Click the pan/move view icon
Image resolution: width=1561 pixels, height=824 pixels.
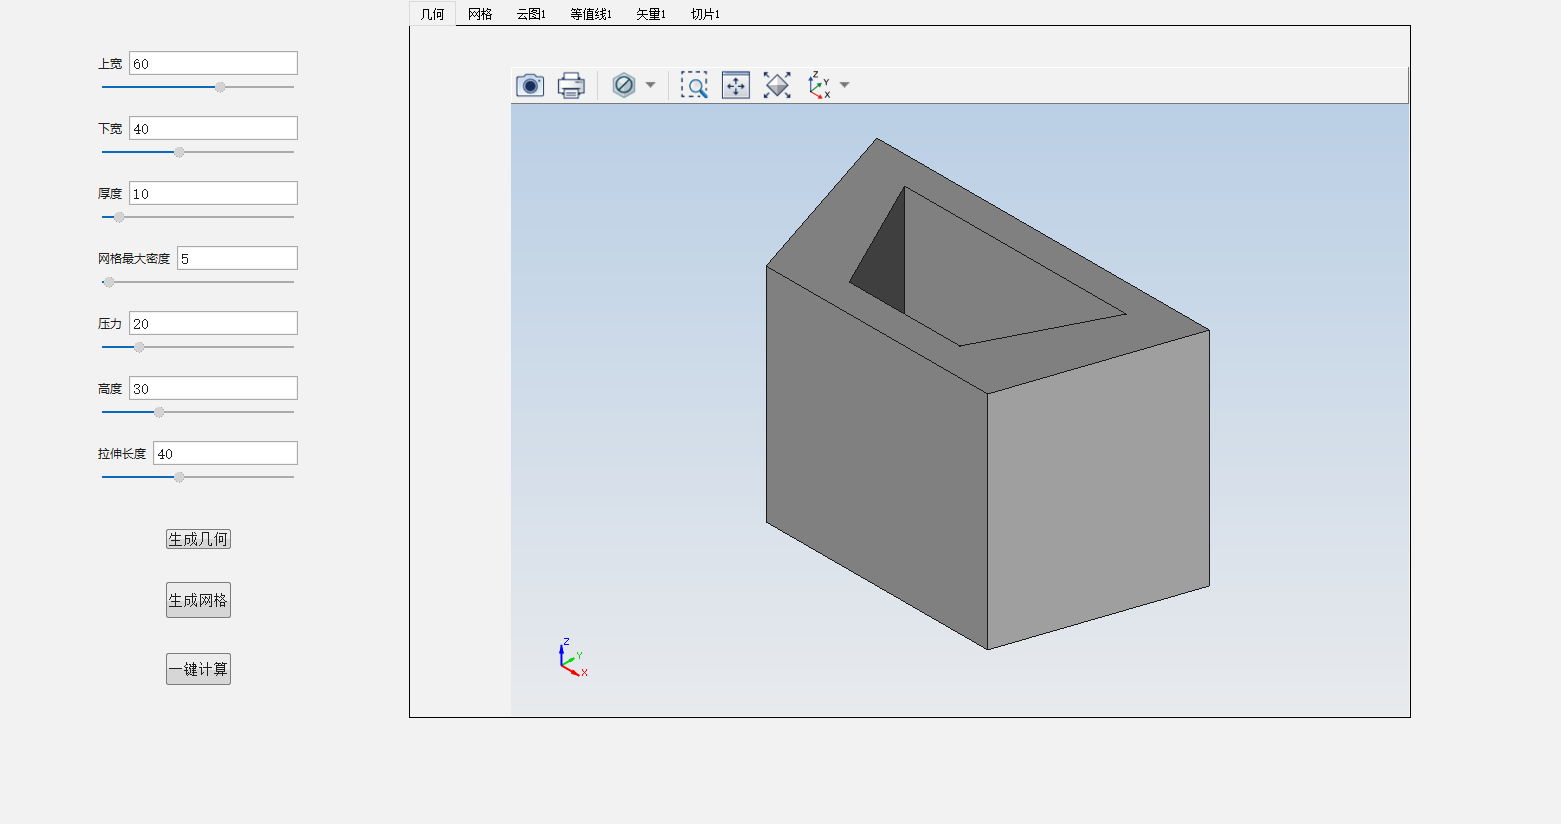pyautogui.click(x=736, y=85)
